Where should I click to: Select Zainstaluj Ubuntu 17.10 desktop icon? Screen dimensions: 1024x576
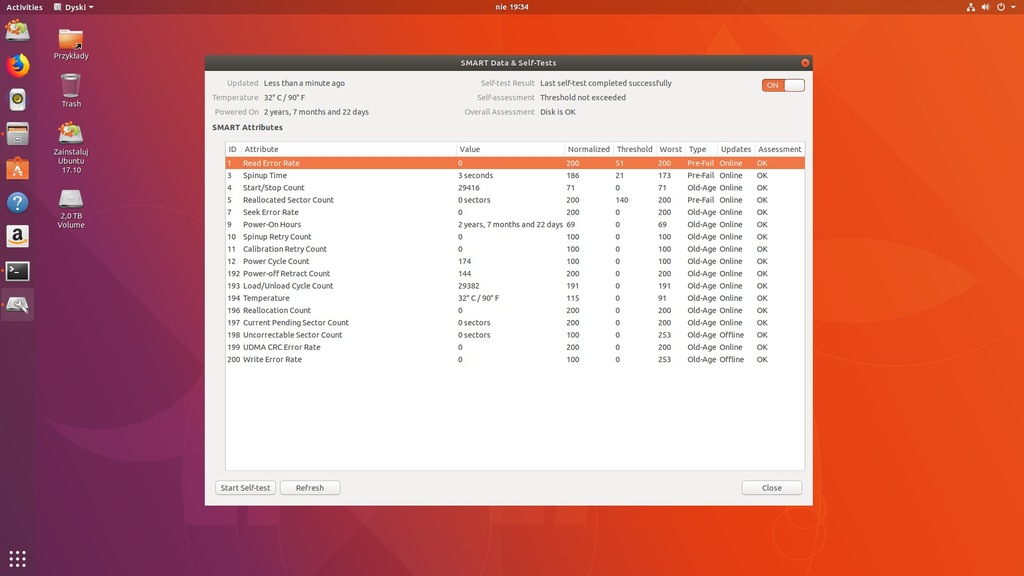[x=71, y=148]
